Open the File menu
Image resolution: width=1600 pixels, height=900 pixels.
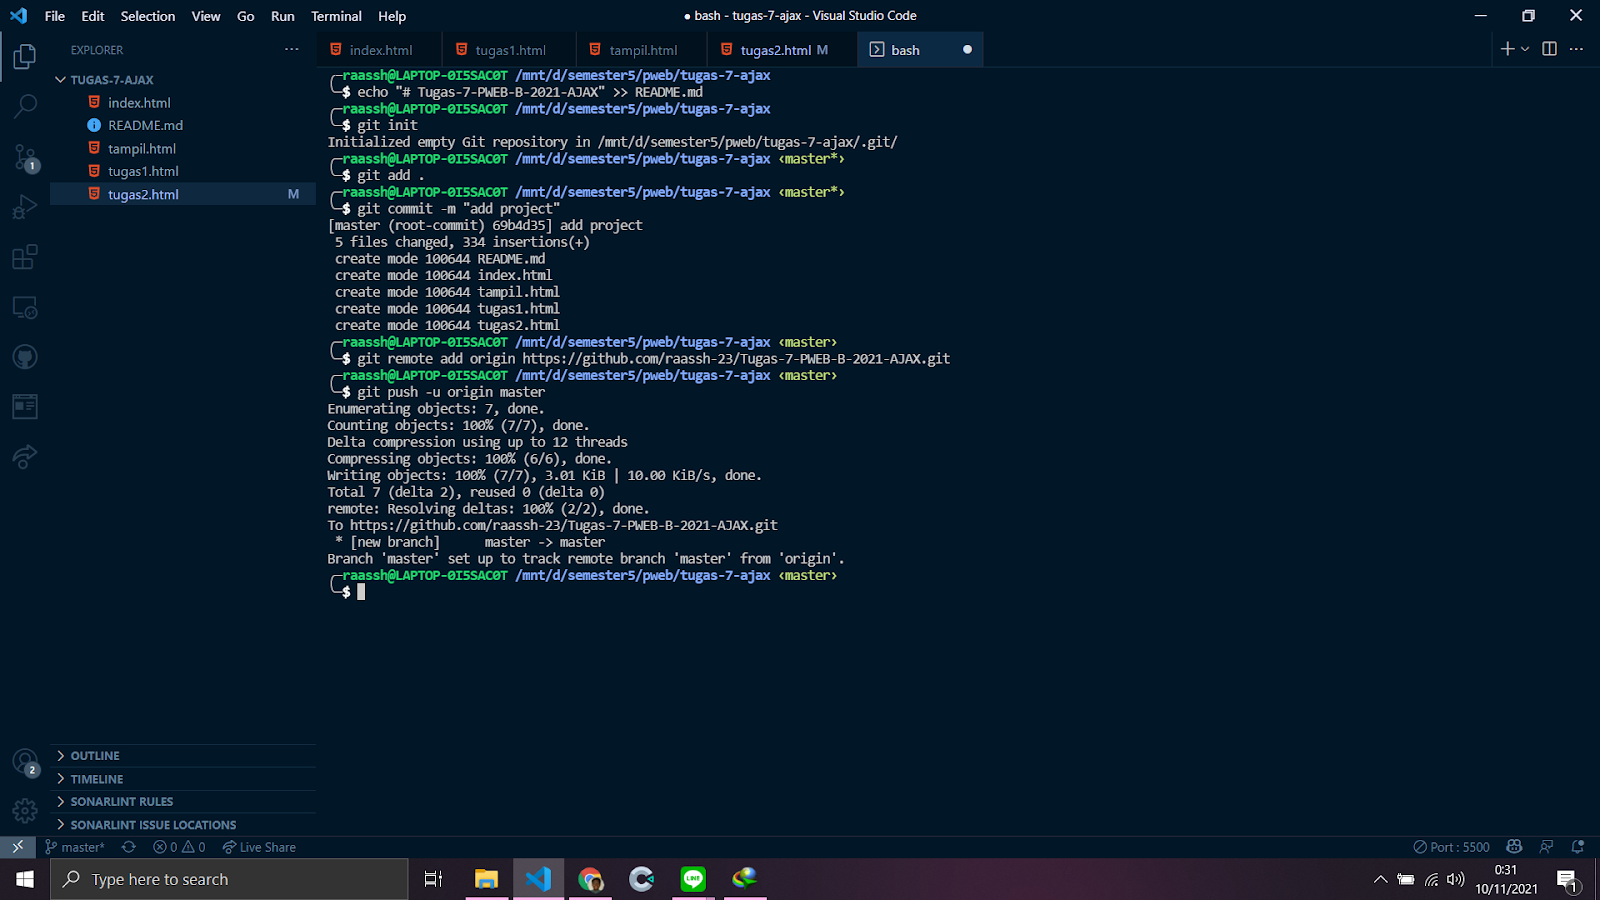click(55, 16)
